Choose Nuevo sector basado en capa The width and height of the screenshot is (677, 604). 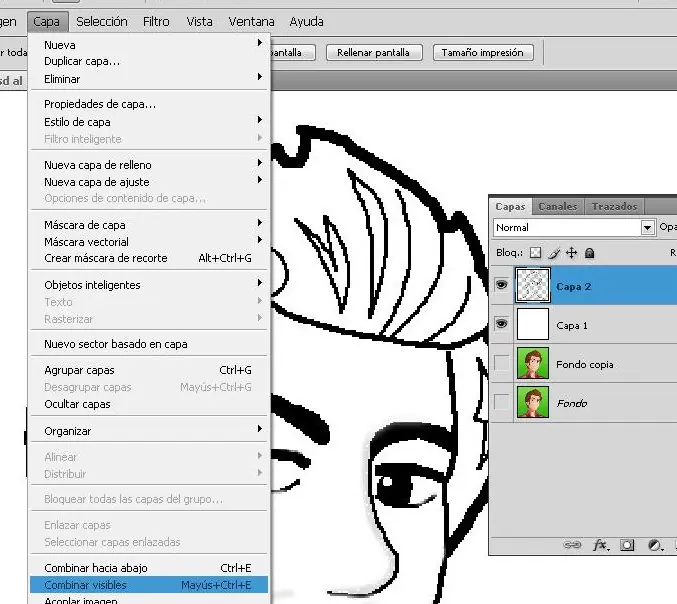(x=149, y=344)
